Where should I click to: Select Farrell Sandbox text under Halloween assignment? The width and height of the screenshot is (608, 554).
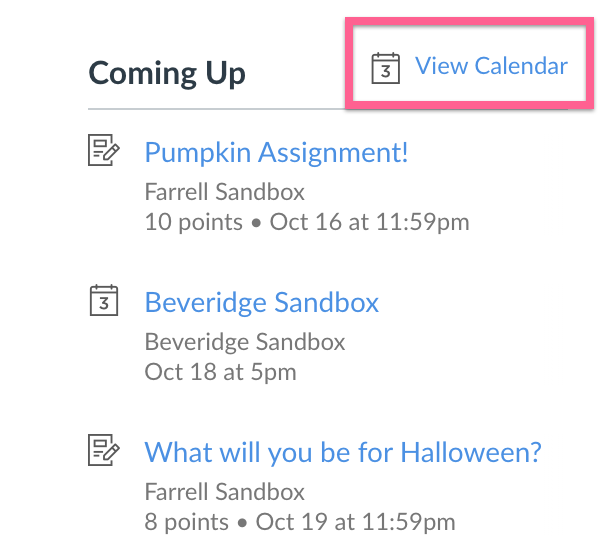(225, 492)
